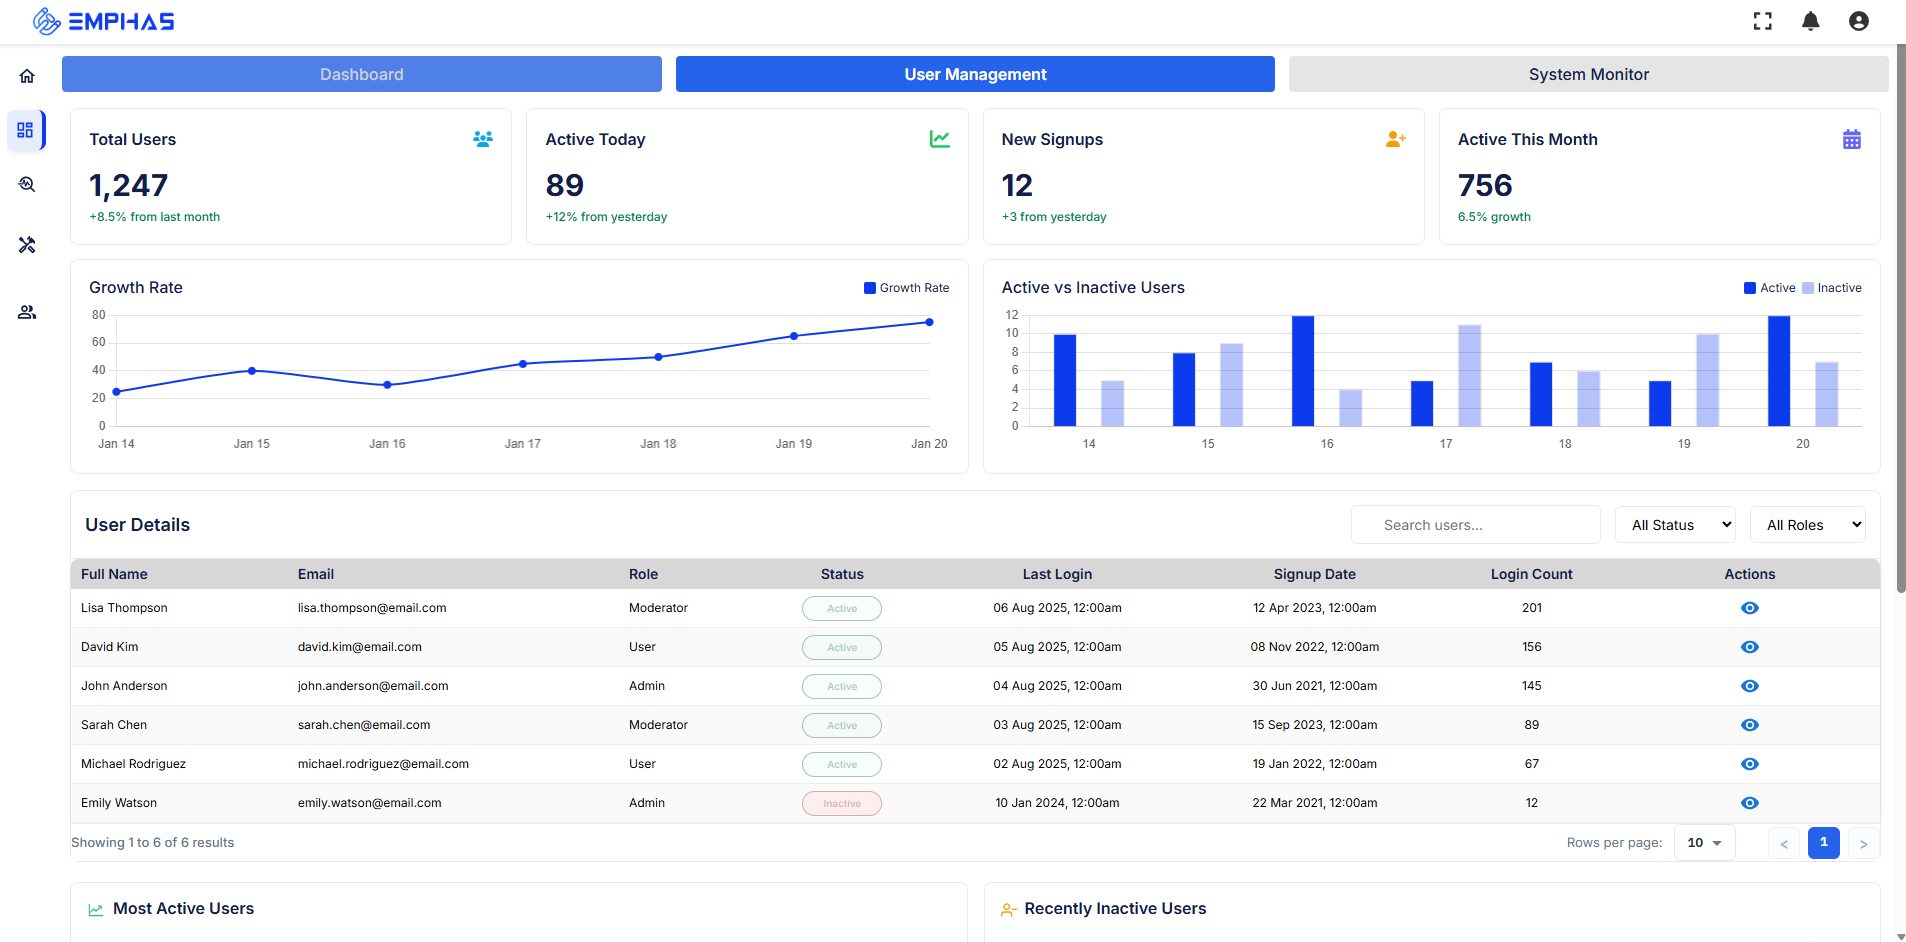
Task: Click '6.5% growth' text
Action: click(1494, 217)
